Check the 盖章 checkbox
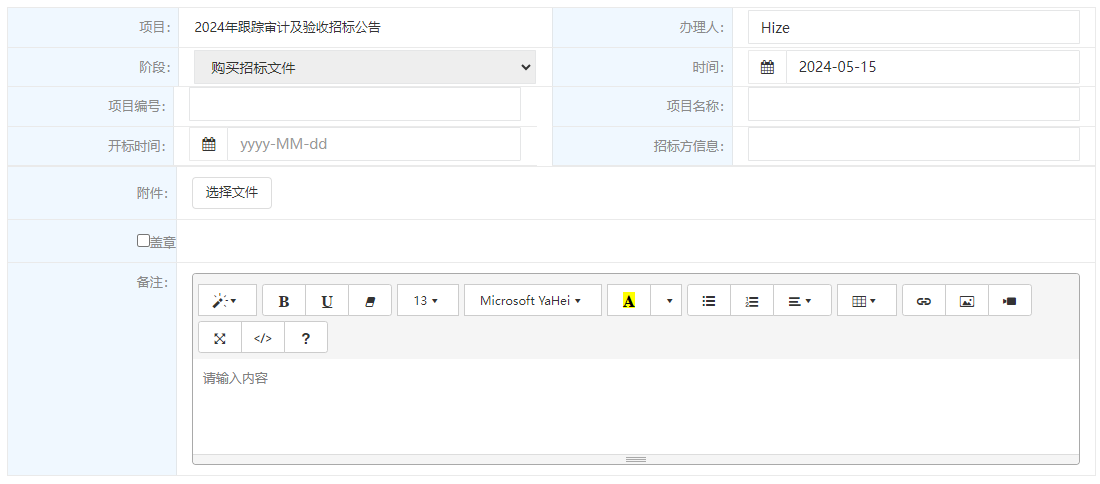The height and width of the screenshot is (484, 1100). coord(143,241)
